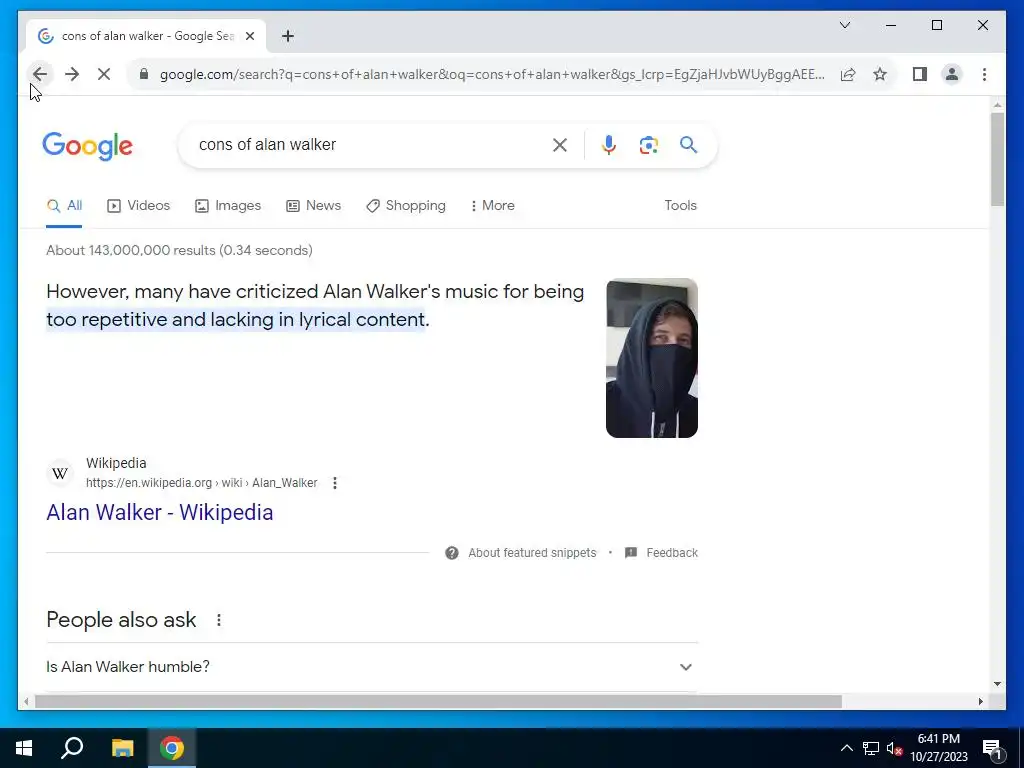Start a voice search with the microphone

pos(609,145)
